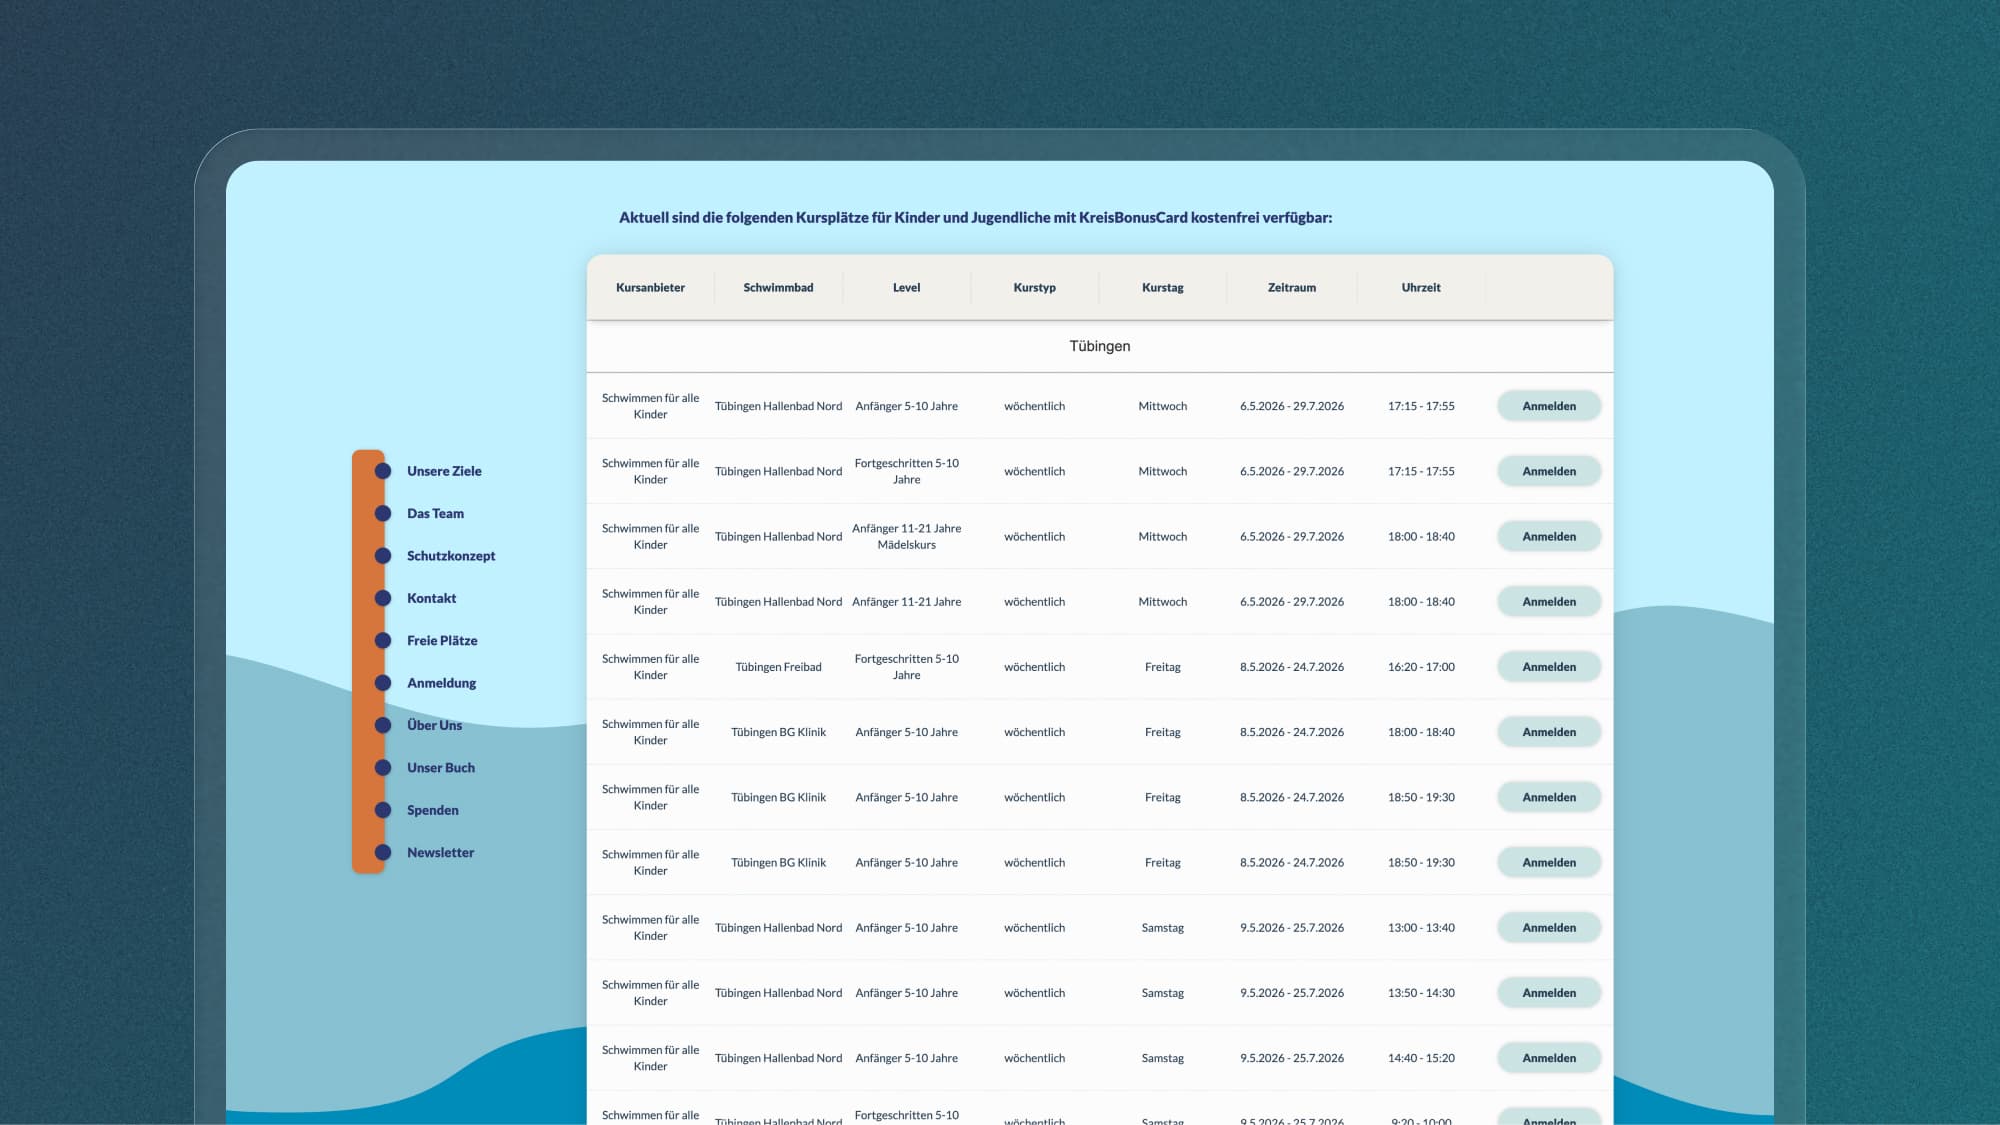
Task: Click the dot beside Kontakt
Action: 382,598
